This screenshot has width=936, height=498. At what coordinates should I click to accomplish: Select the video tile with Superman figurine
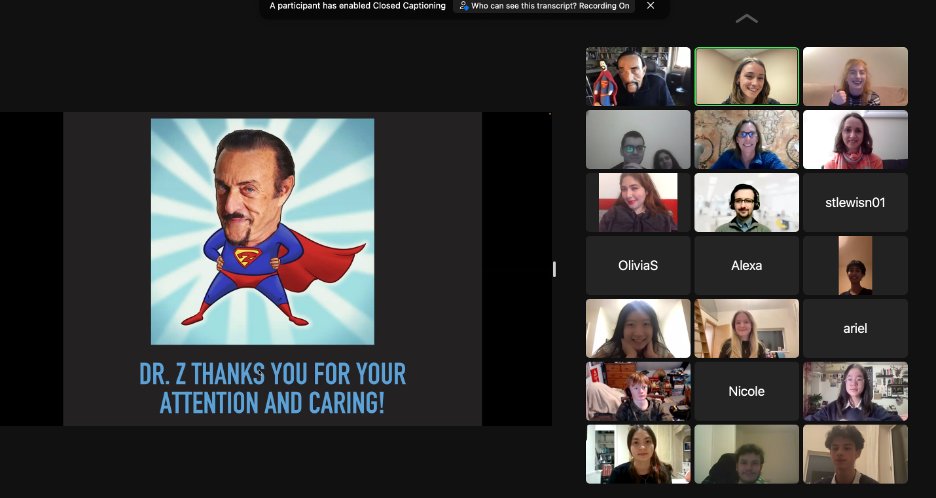pyautogui.click(x=638, y=76)
